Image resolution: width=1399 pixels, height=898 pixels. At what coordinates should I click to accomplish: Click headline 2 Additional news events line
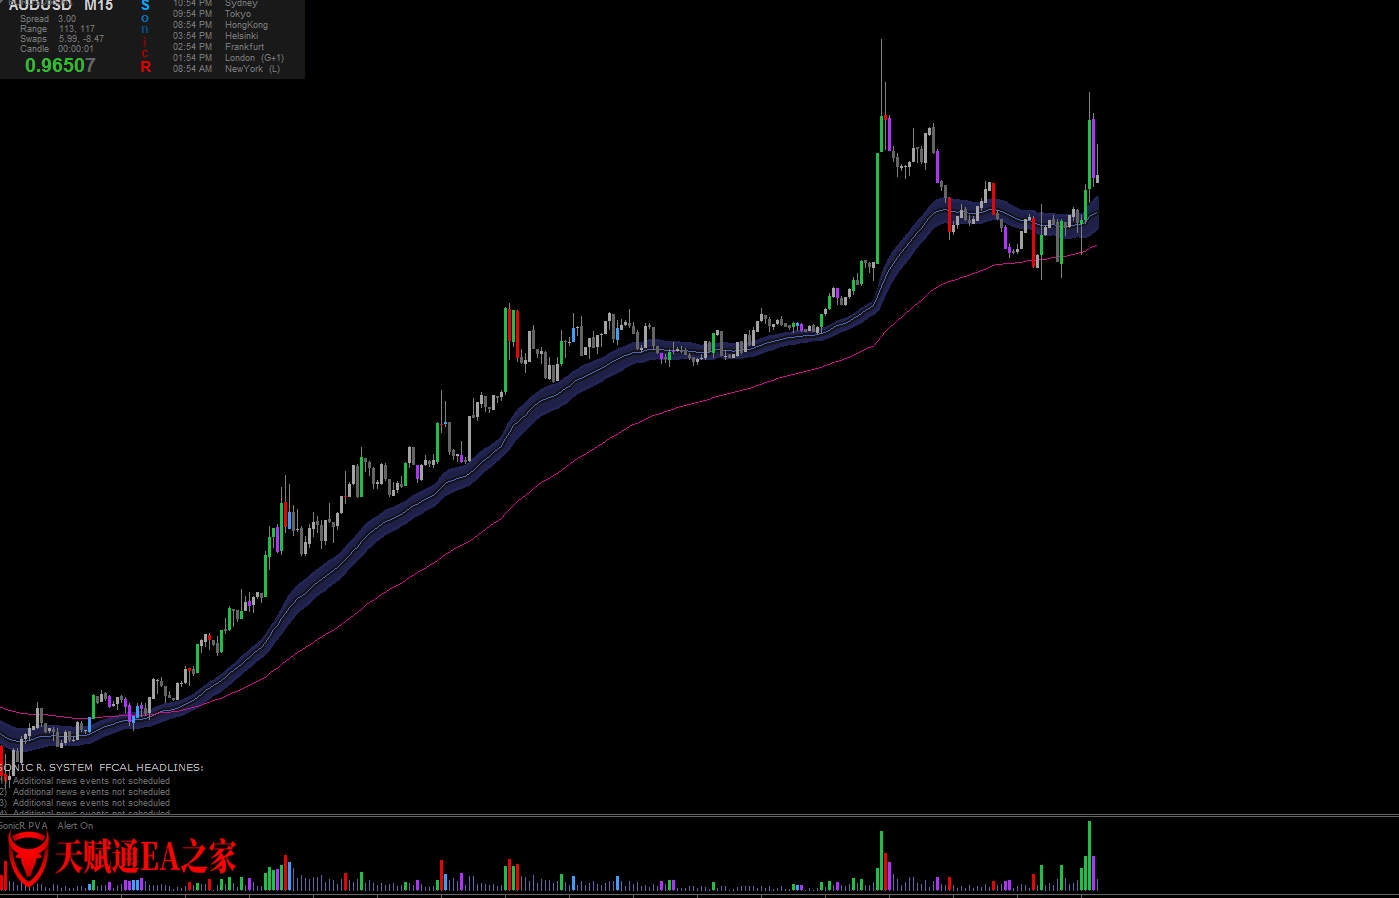(85, 792)
